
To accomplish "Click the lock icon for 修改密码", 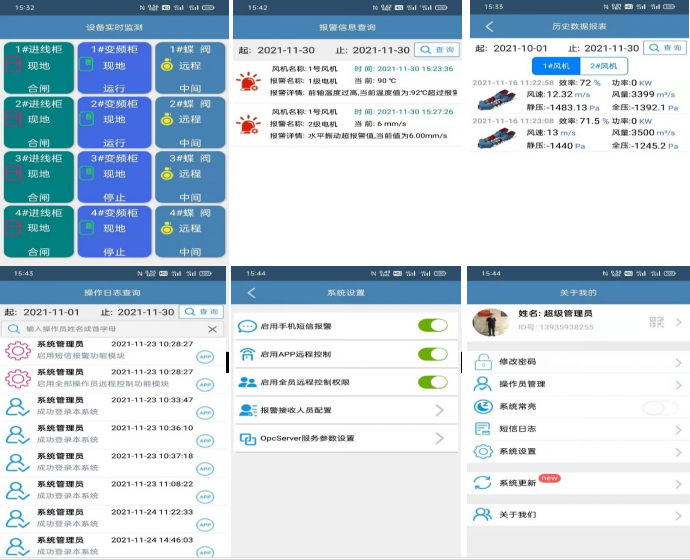I will pos(483,361).
